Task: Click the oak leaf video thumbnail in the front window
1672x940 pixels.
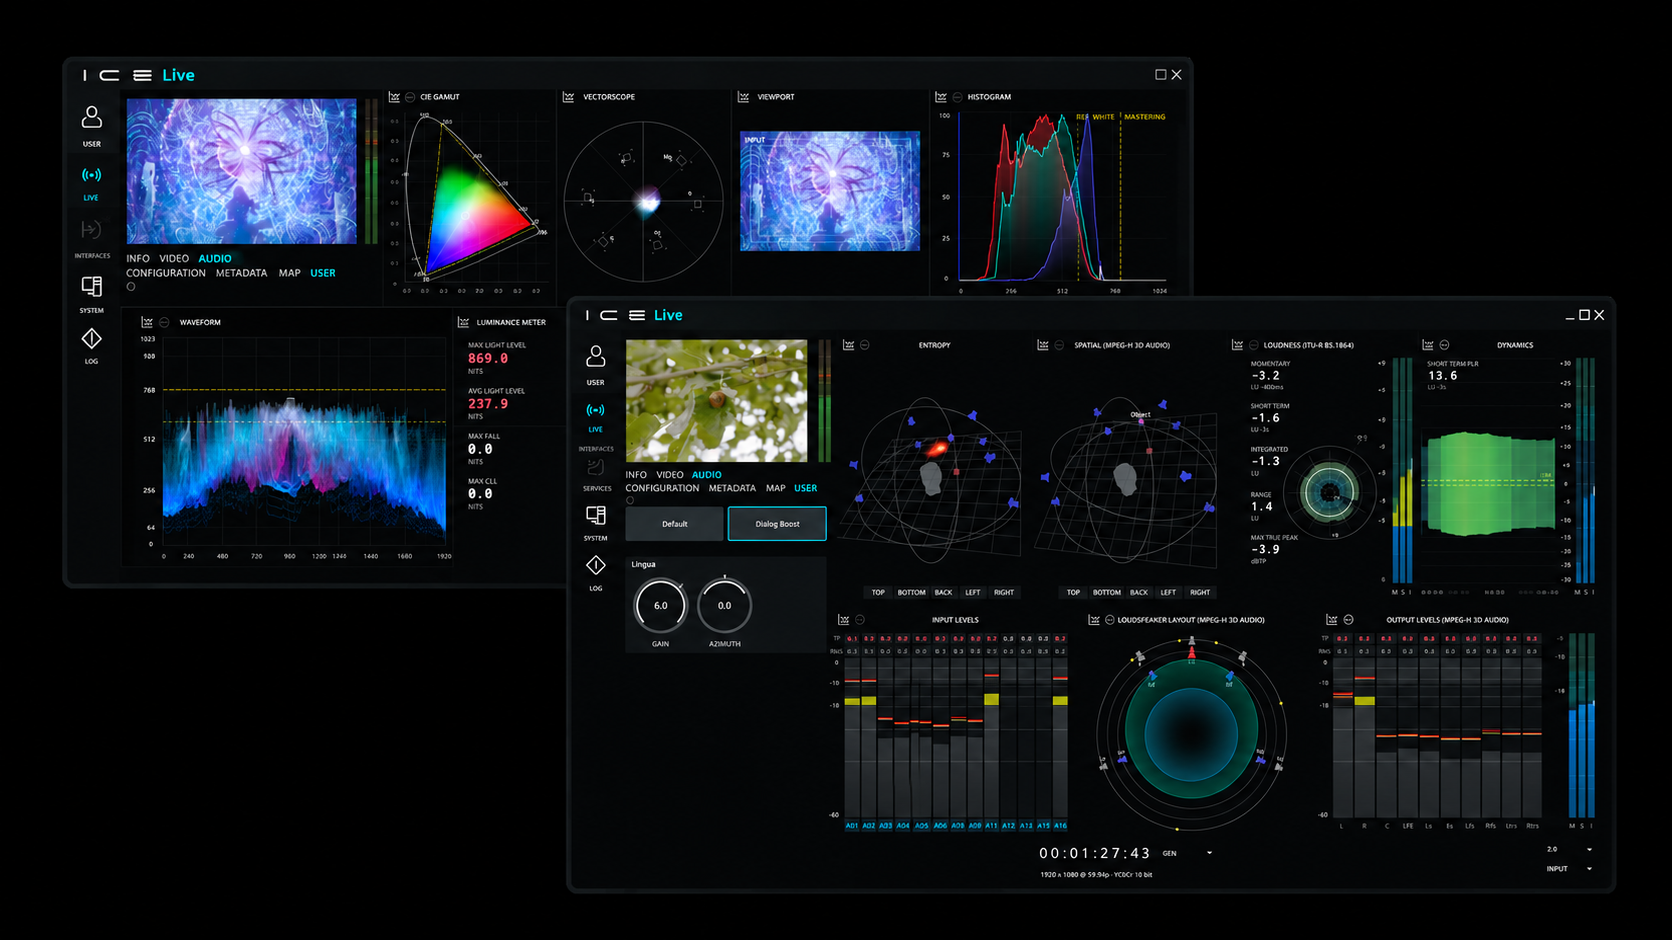Action: 716,401
